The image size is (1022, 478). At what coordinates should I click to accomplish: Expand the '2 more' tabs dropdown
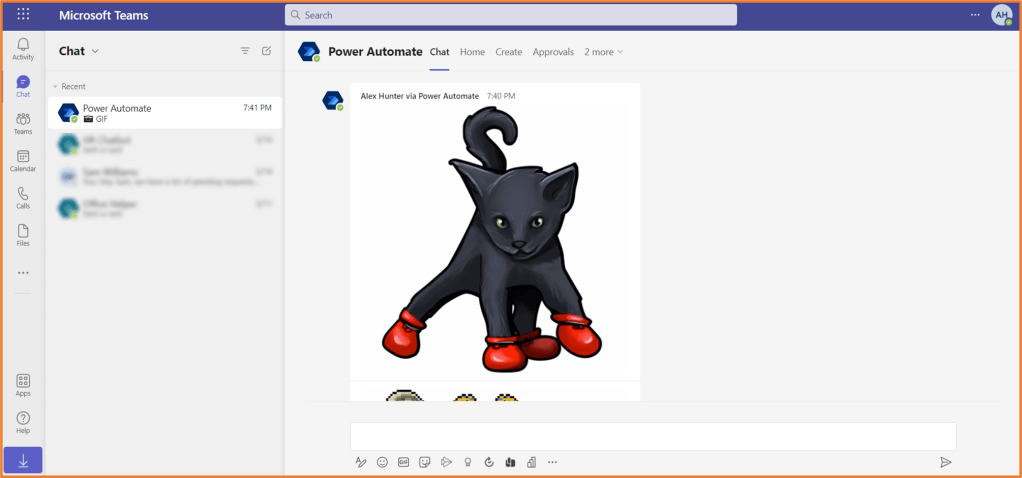point(604,52)
